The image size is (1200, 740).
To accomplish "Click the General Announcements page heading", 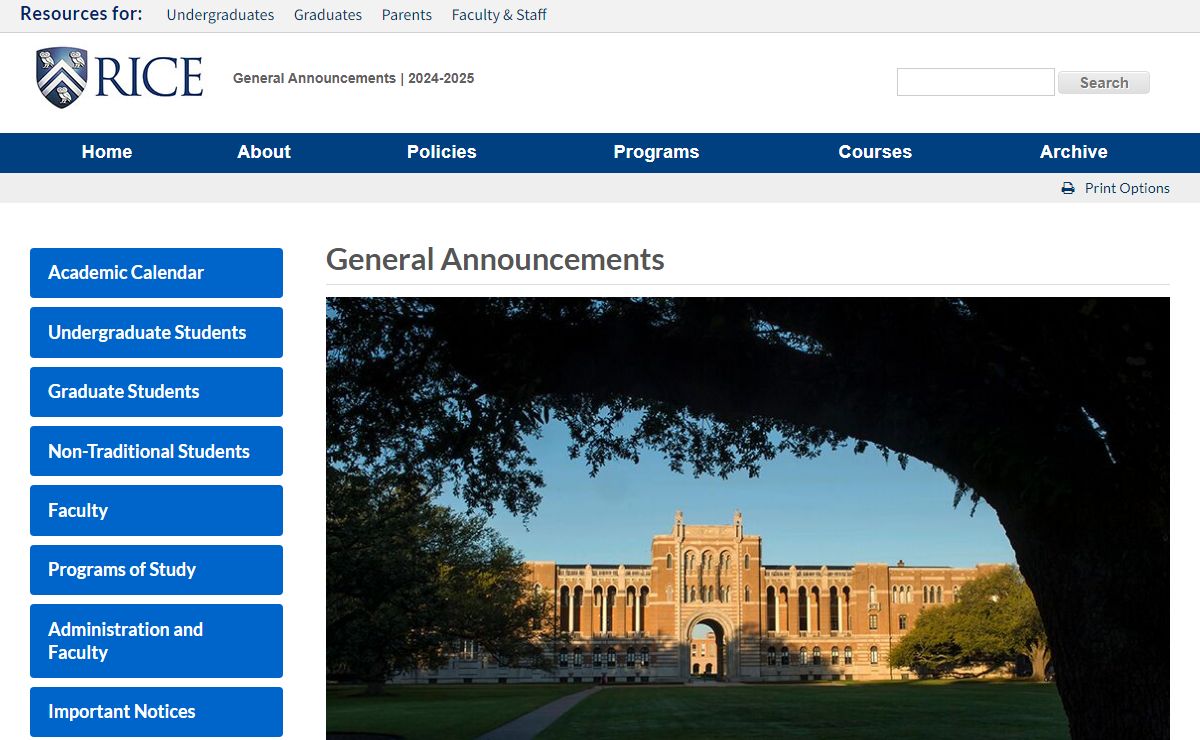I will (x=495, y=260).
